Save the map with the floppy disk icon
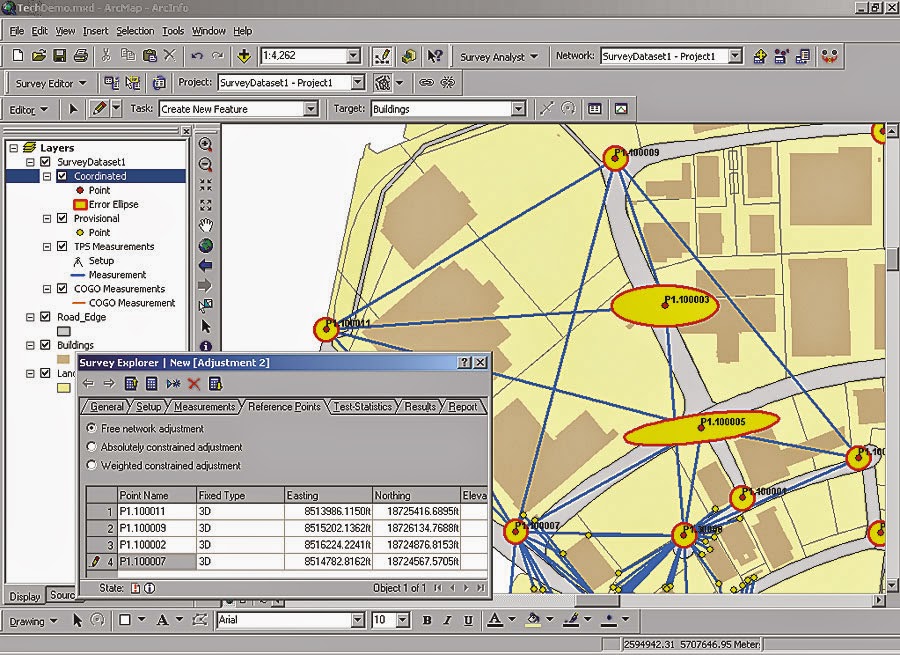 pos(59,56)
